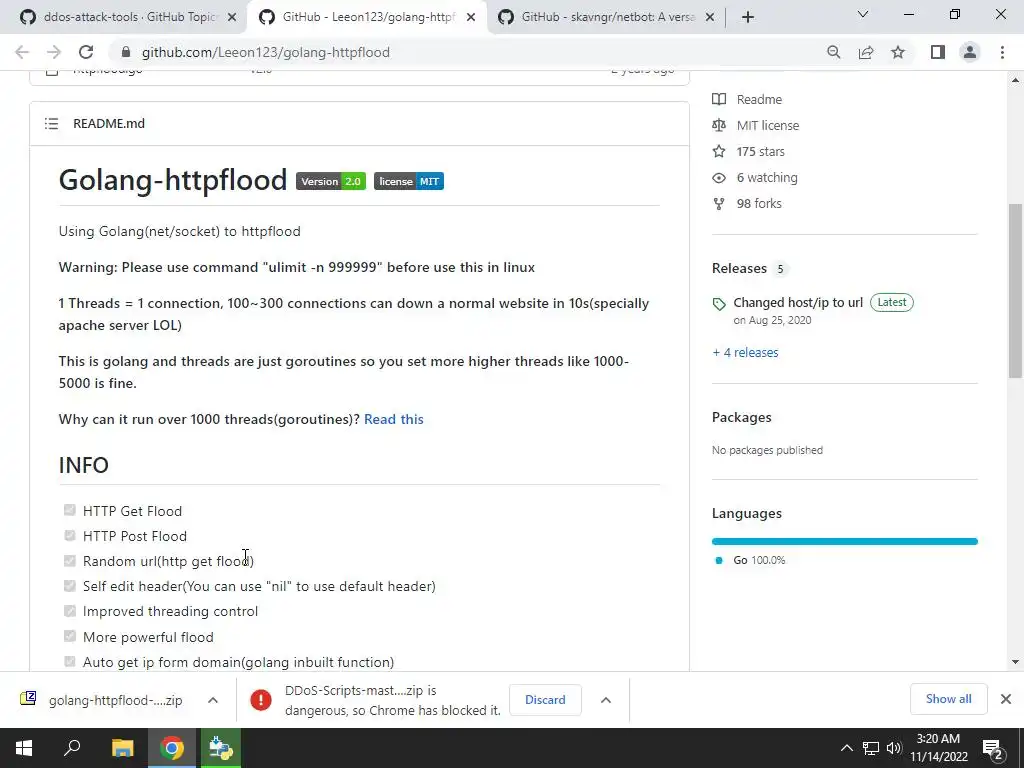
Task: Click the MIT license scales icon
Action: coord(719,125)
